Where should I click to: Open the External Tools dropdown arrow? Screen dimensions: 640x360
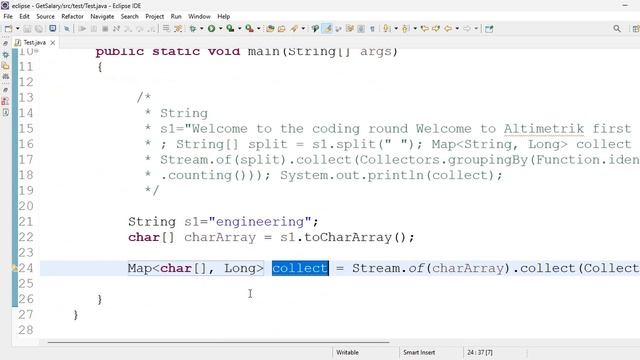(x=259, y=29)
